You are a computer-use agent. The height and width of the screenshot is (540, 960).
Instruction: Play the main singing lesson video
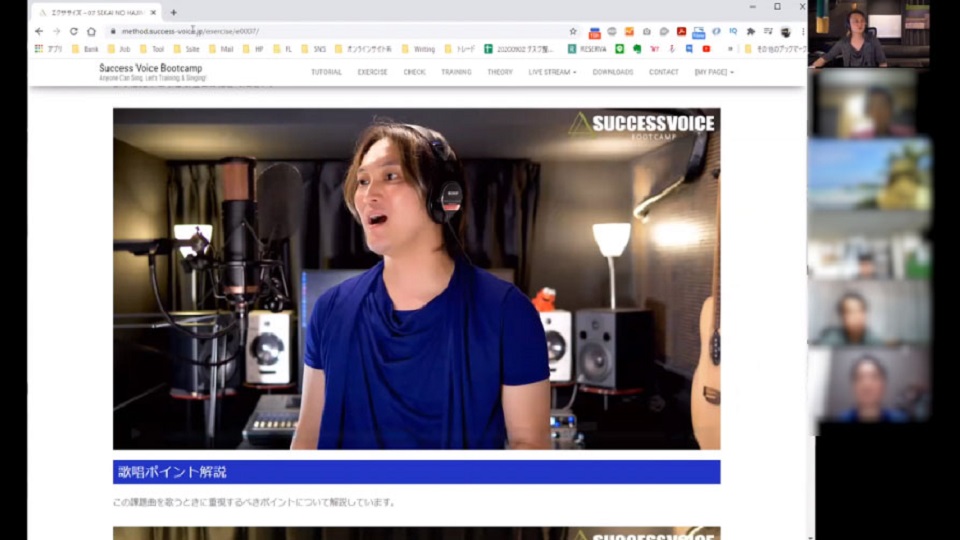pyautogui.click(x=416, y=279)
